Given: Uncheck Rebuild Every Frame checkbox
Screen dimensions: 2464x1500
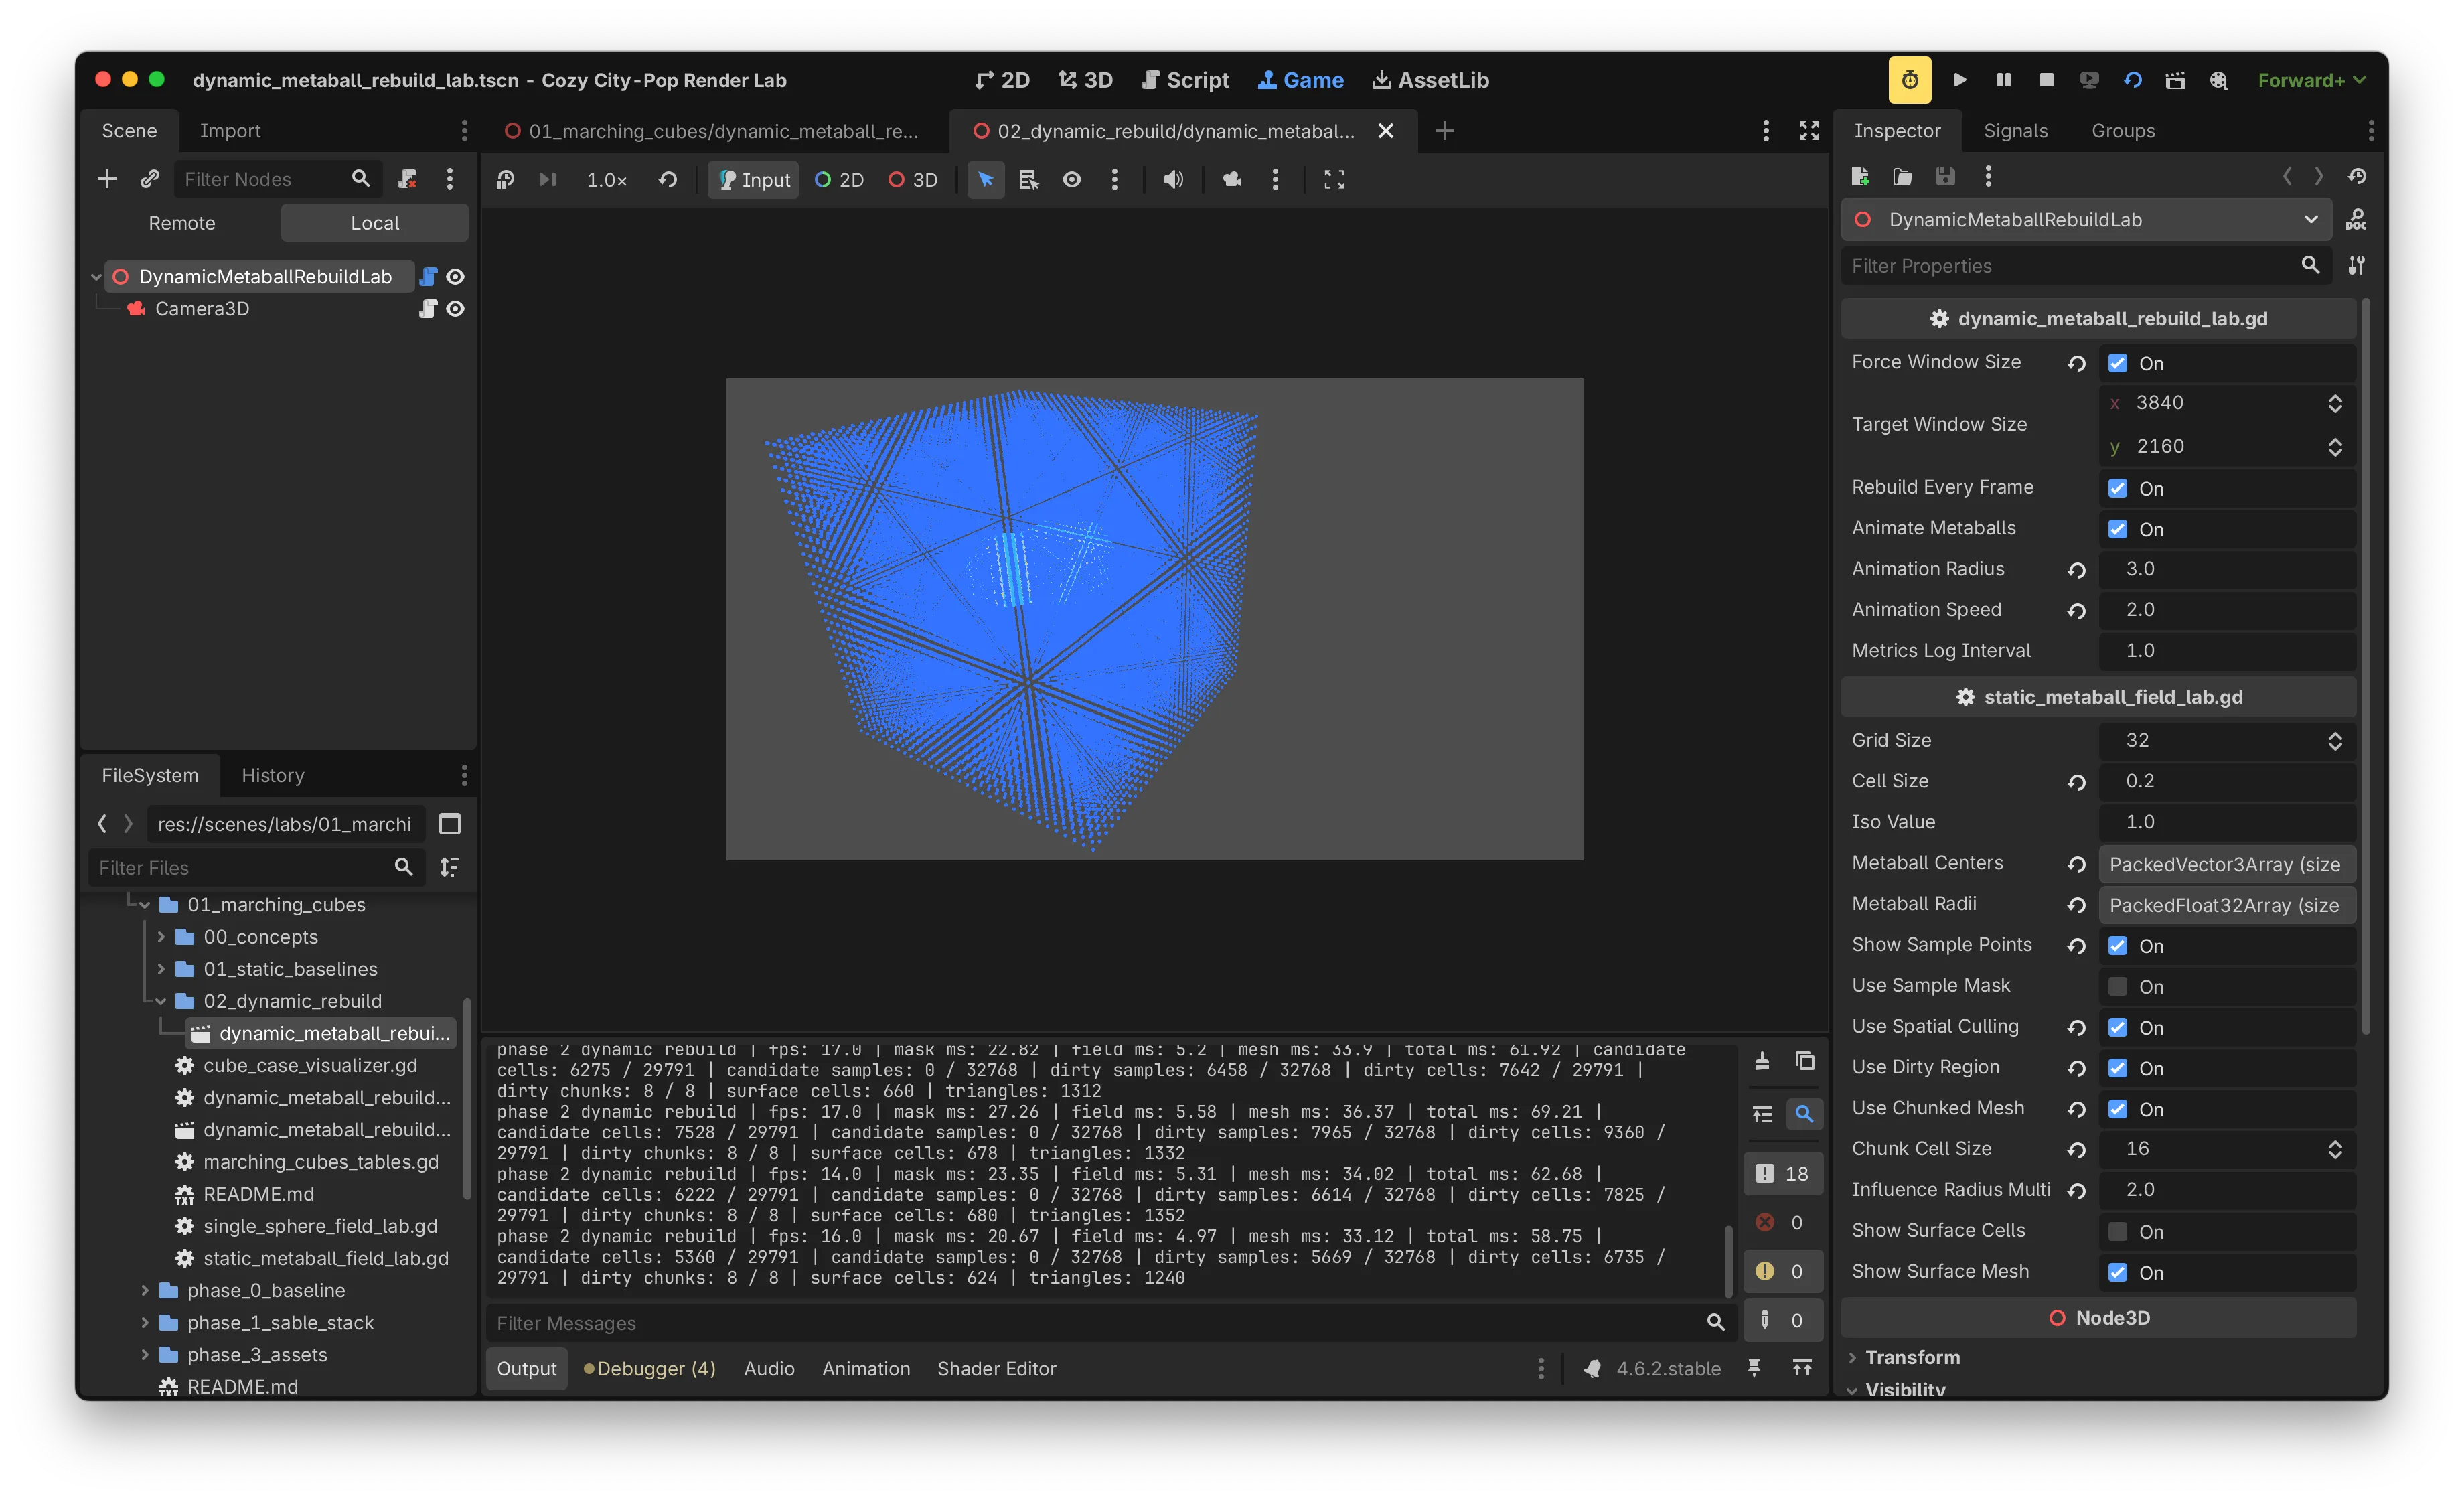Looking at the screenshot, I should click(2117, 488).
